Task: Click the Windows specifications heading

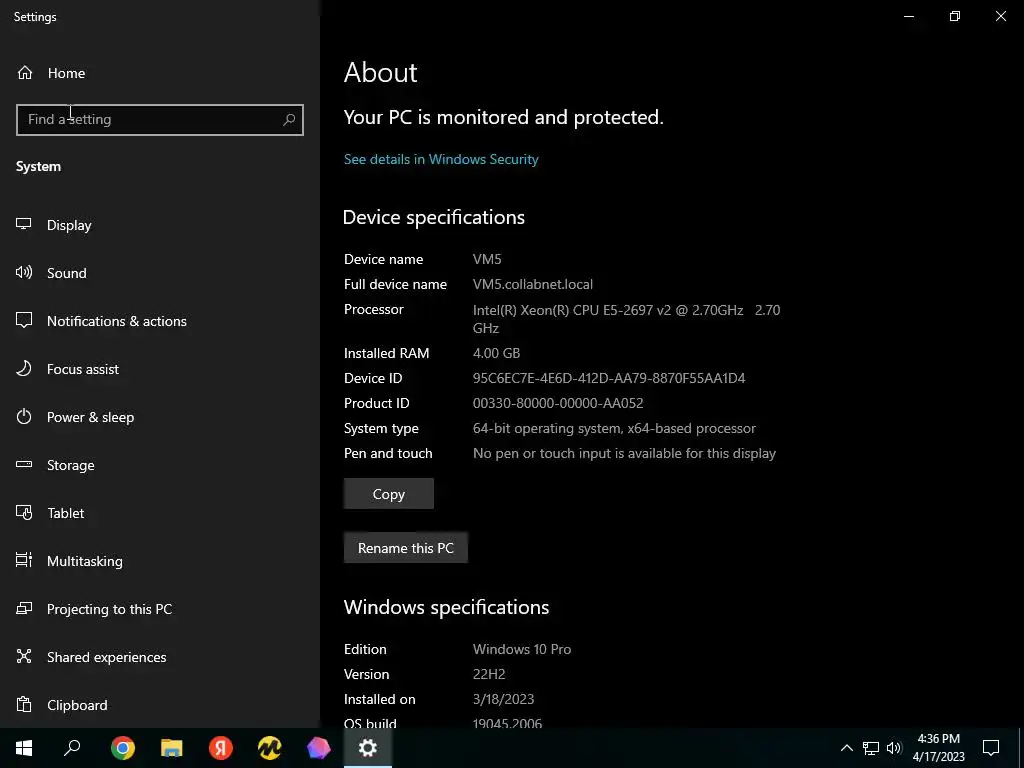Action: tap(446, 607)
